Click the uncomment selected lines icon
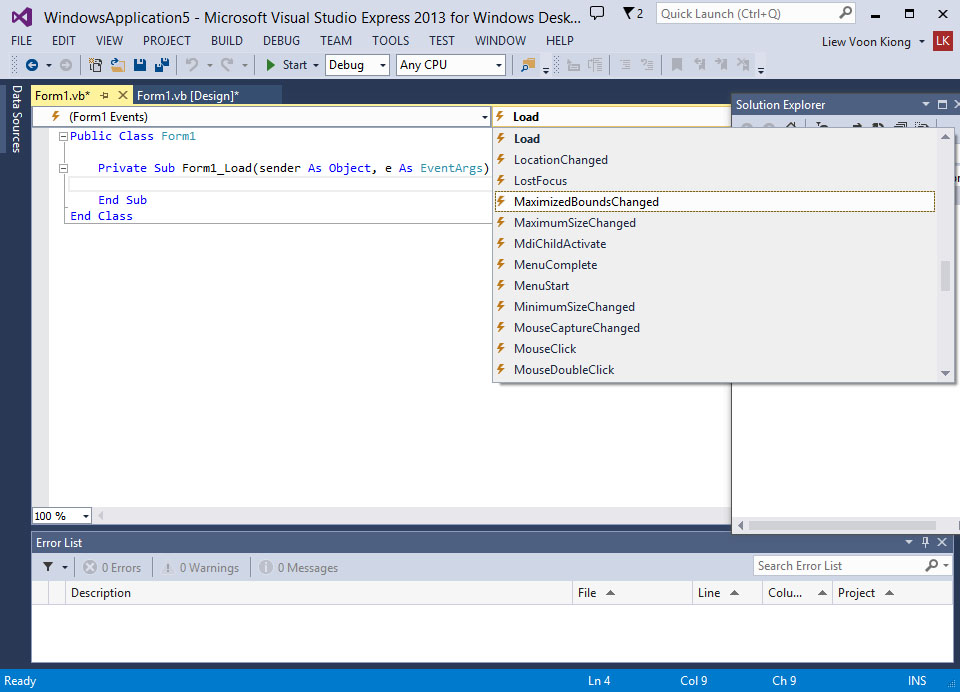 (x=647, y=64)
